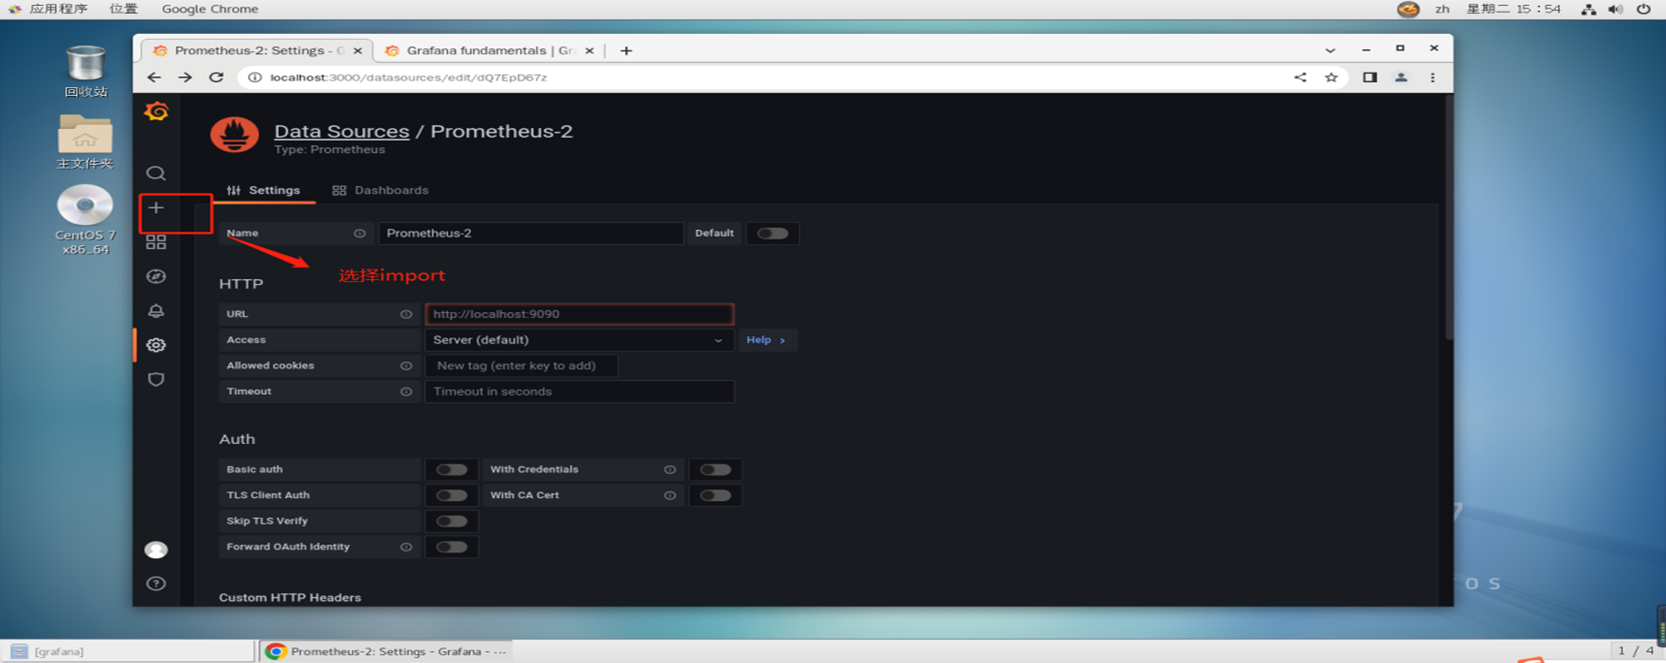The image size is (1666, 663).
Task: Open Chrome three-dot menu
Action: coord(1432,77)
